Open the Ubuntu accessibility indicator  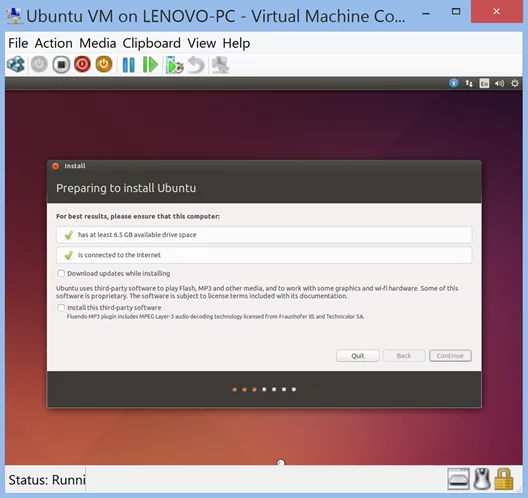coord(454,83)
